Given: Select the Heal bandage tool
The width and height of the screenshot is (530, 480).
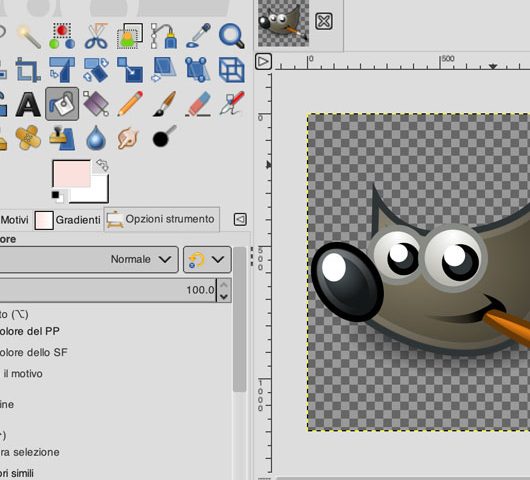Looking at the screenshot, I should point(28,138).
